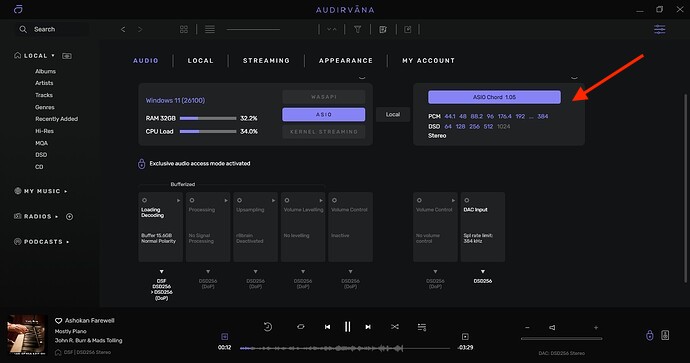The height and width of the screenshot is (363, 690).
Task: Toggle repeat mode icon
Action: [x=301, y=327]
